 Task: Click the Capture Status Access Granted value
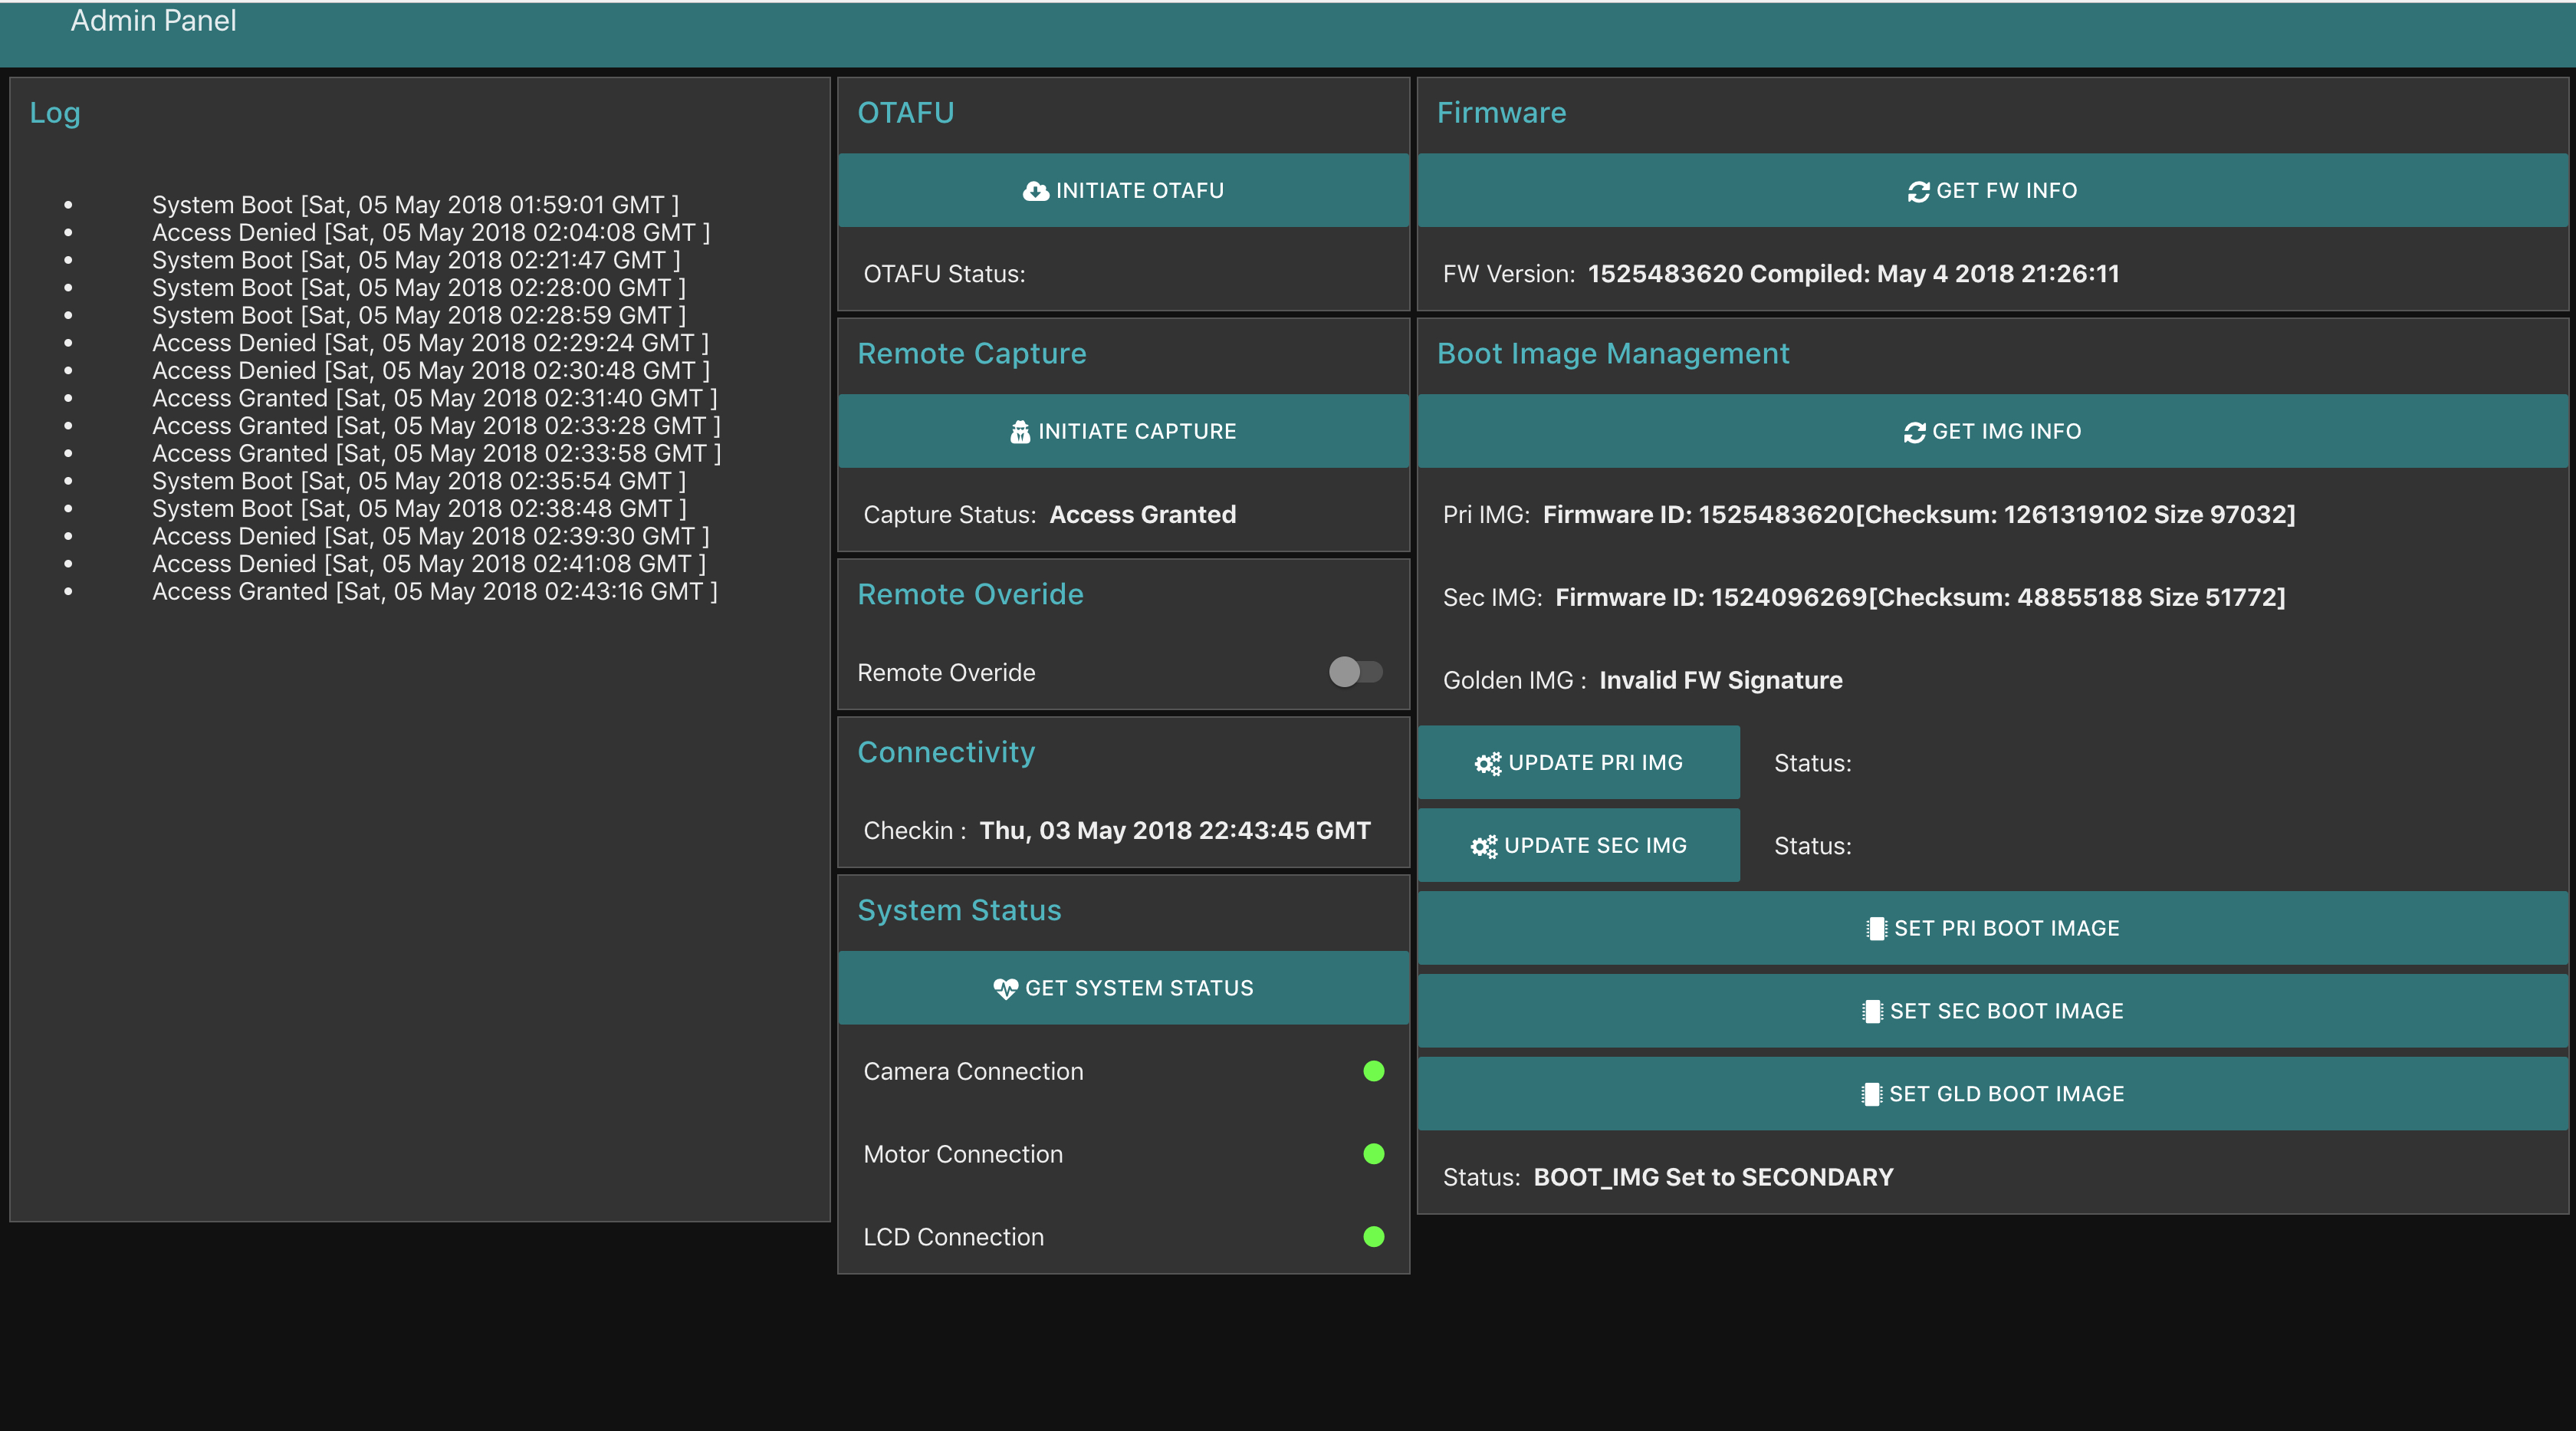[1142, 515]
